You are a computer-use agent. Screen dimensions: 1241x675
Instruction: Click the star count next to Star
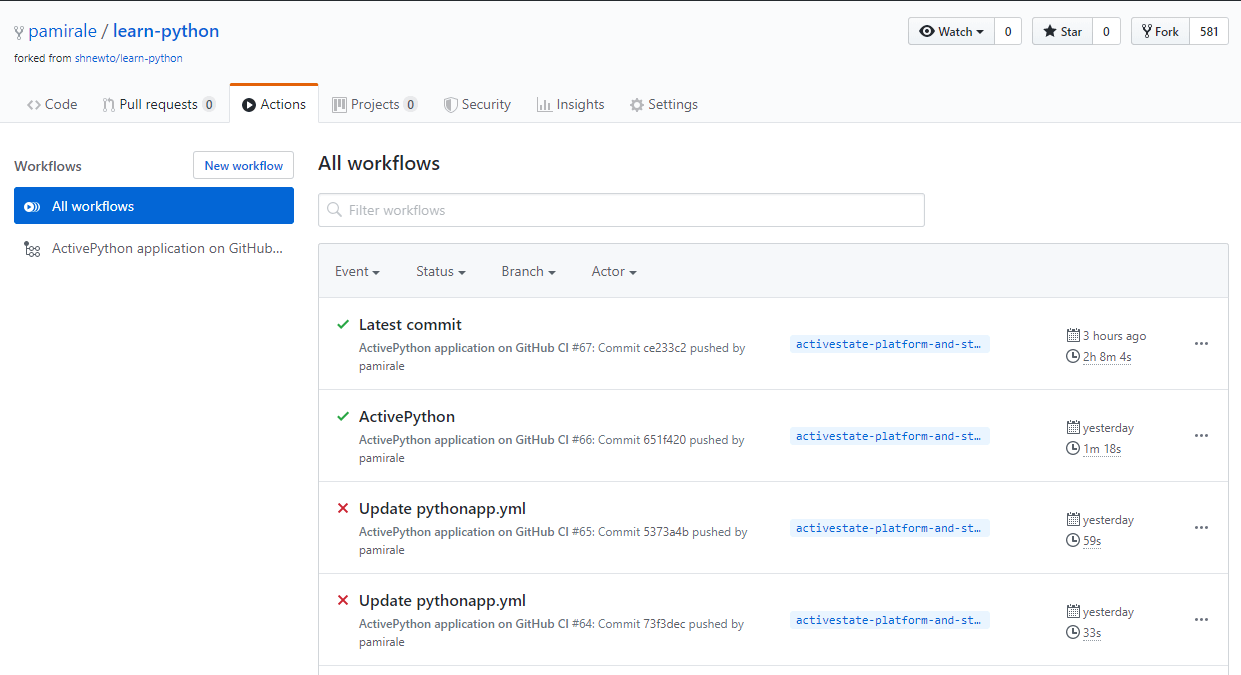click(1106, 31)
